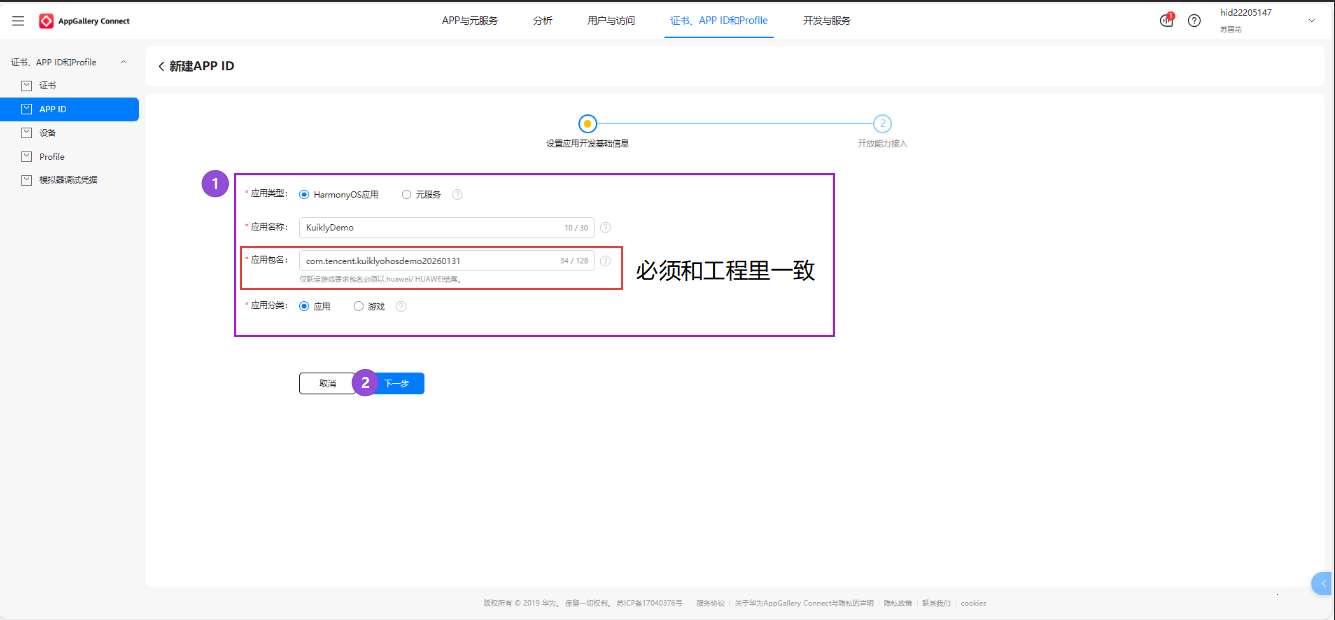
Task: Click the 设备 sidebar icon
Action: [27, 133]
